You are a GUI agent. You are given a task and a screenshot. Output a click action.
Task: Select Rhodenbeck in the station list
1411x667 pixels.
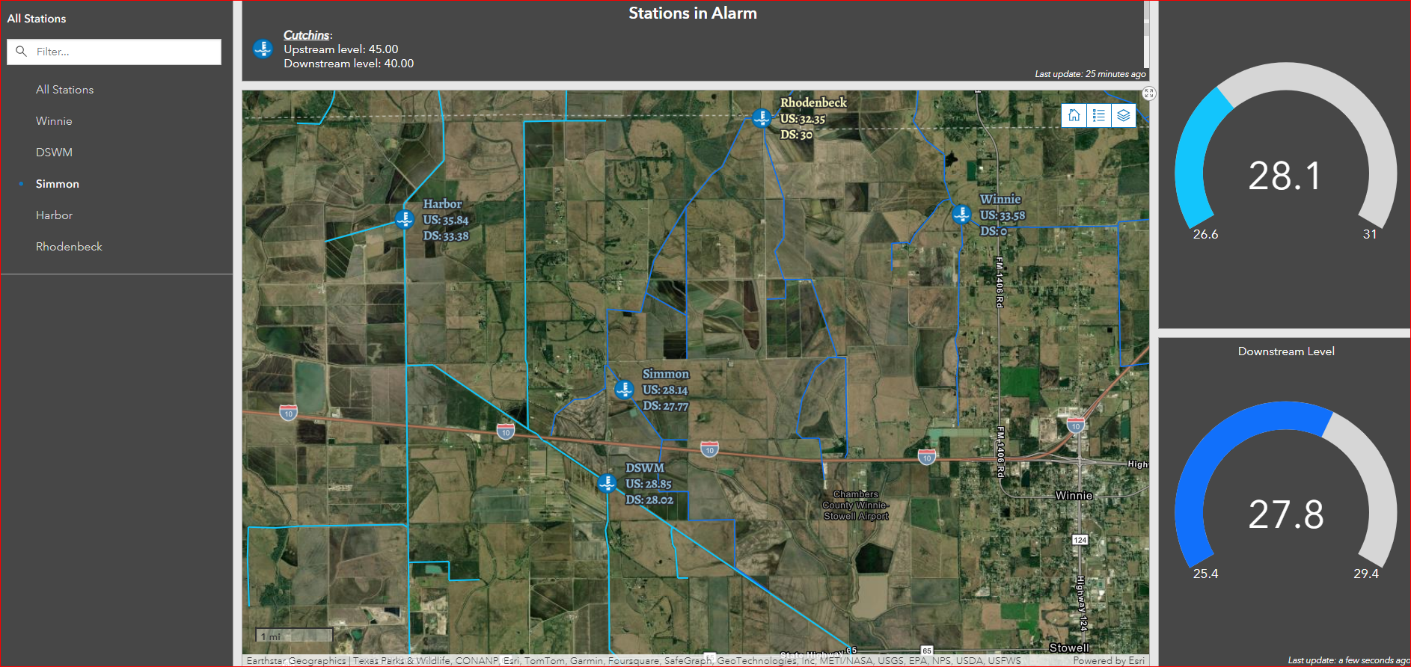pyautogui.click(x=69, y=247)
